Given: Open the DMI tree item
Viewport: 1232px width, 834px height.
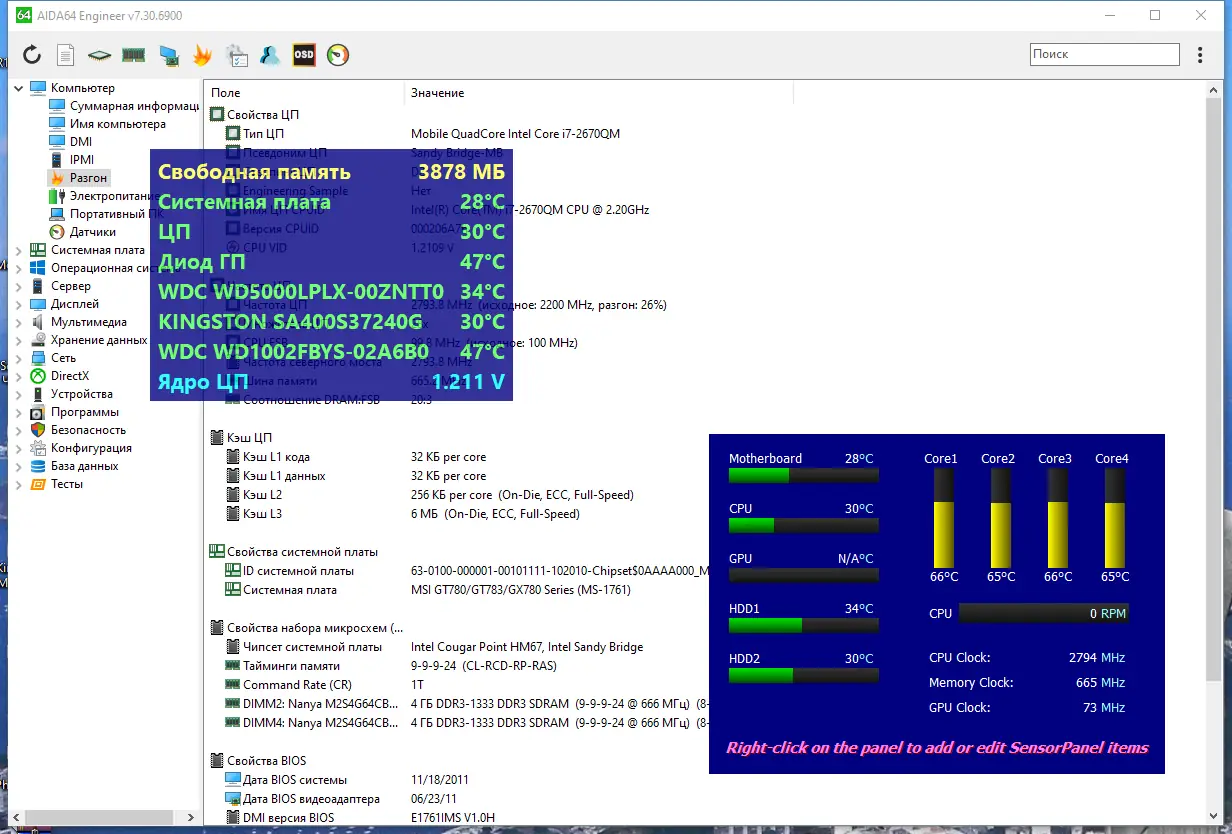Looking at the screenshot, I should tap(81, 142).
